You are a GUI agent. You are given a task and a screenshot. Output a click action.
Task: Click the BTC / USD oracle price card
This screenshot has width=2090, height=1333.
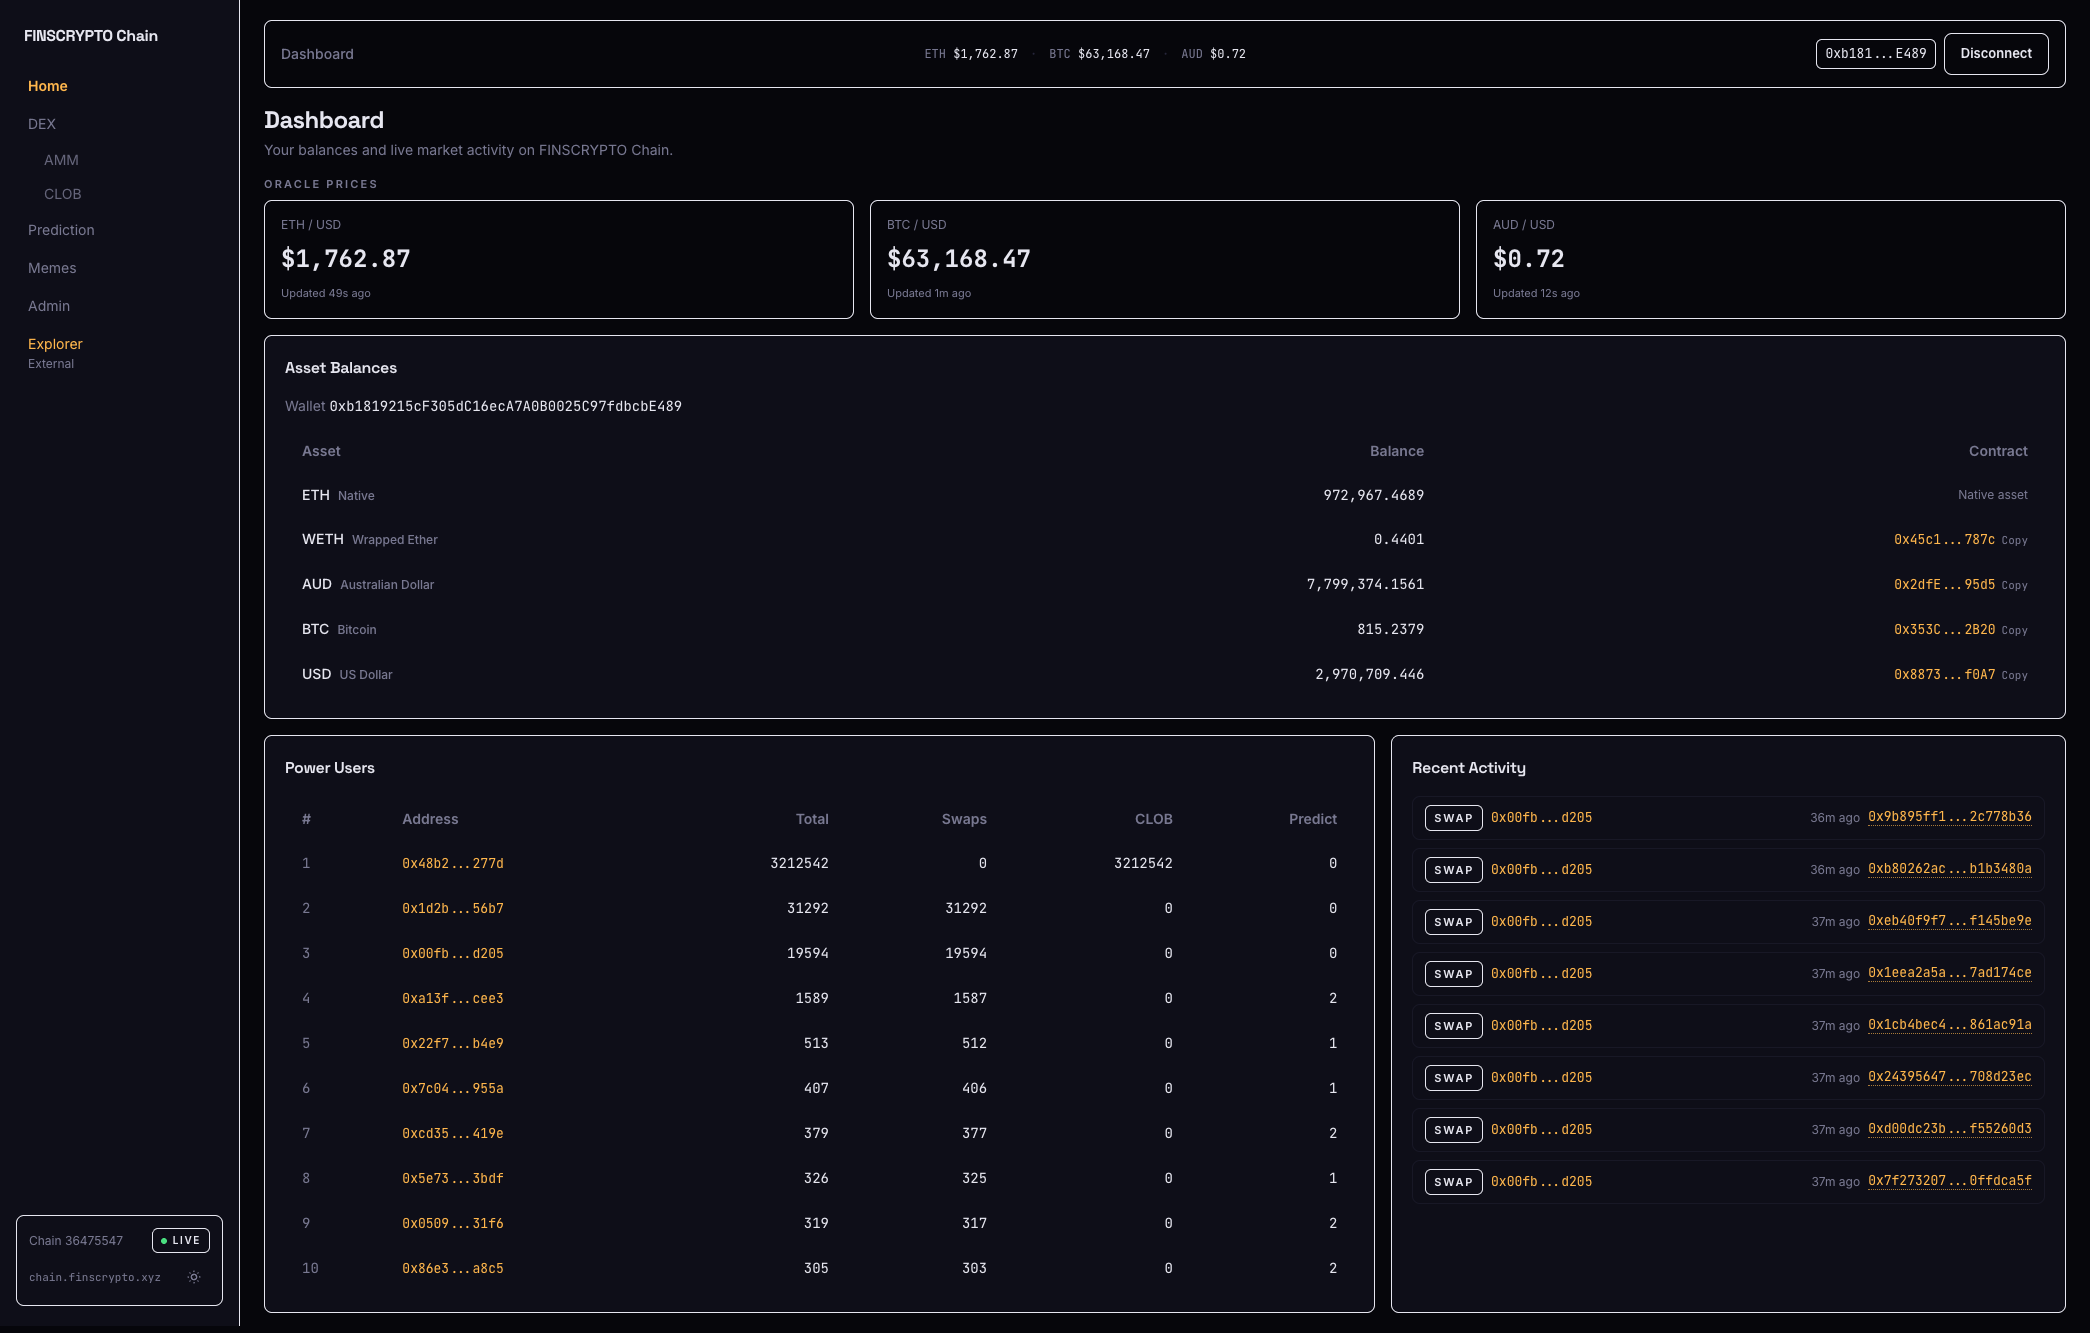click(x=1165, y=259)
